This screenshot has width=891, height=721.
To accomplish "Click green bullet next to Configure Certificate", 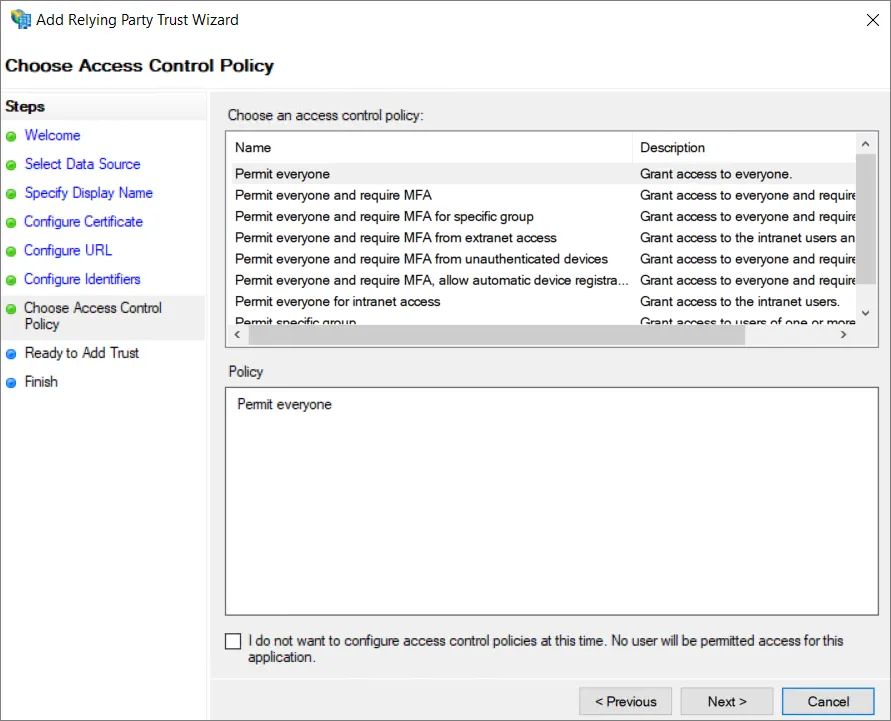I will 11,223.
